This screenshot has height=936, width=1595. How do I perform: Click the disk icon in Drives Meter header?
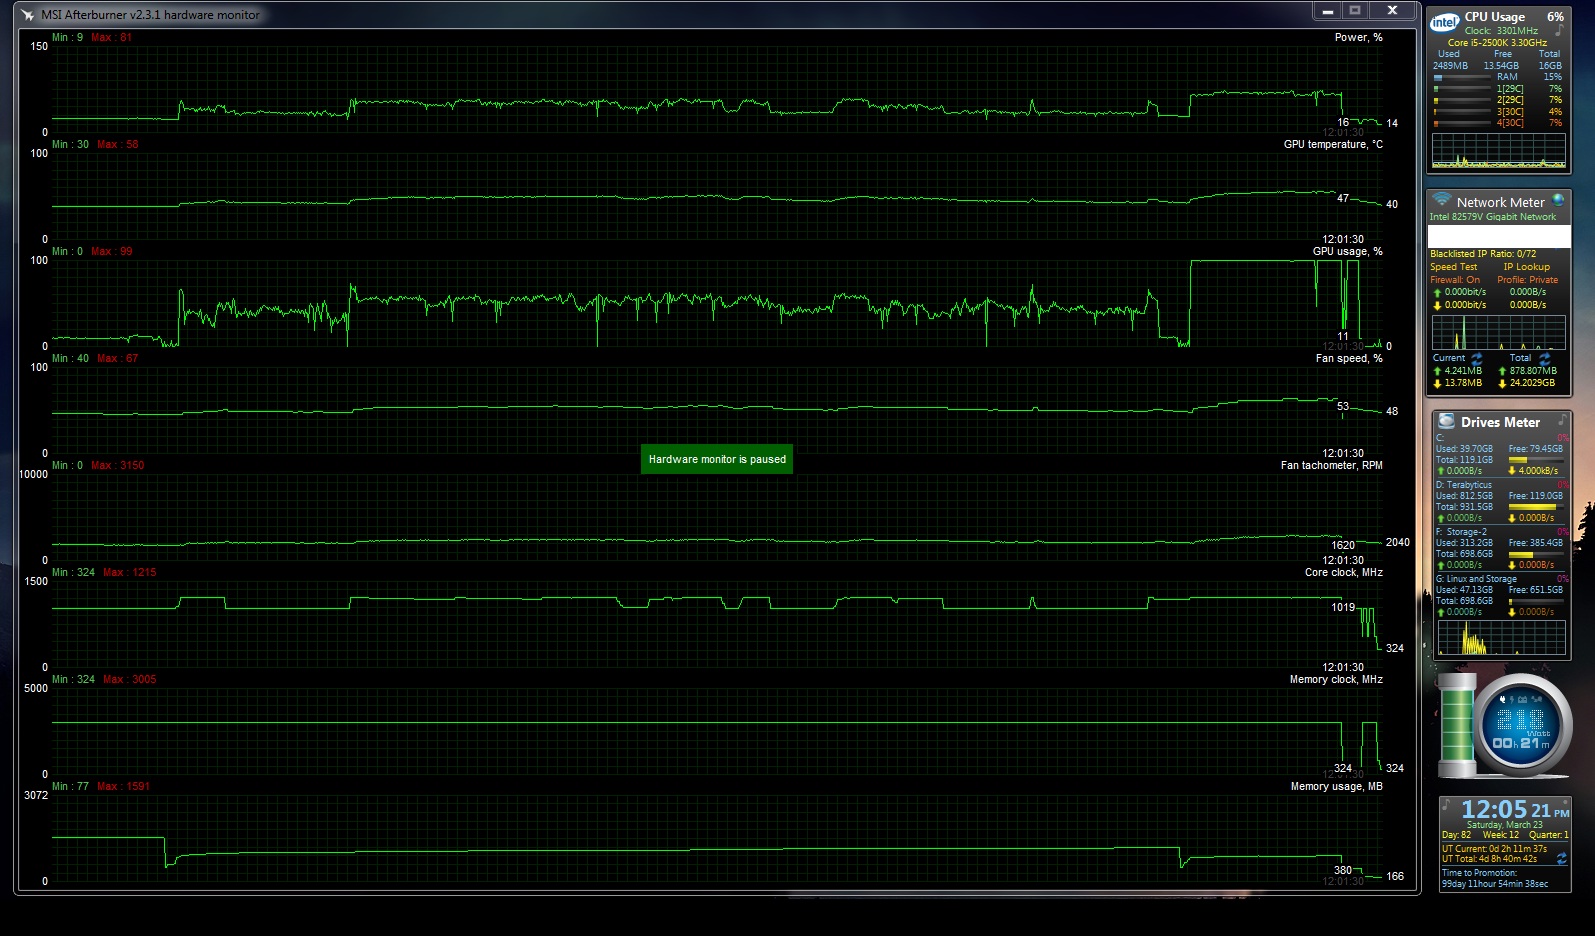tap(1446, 421)
